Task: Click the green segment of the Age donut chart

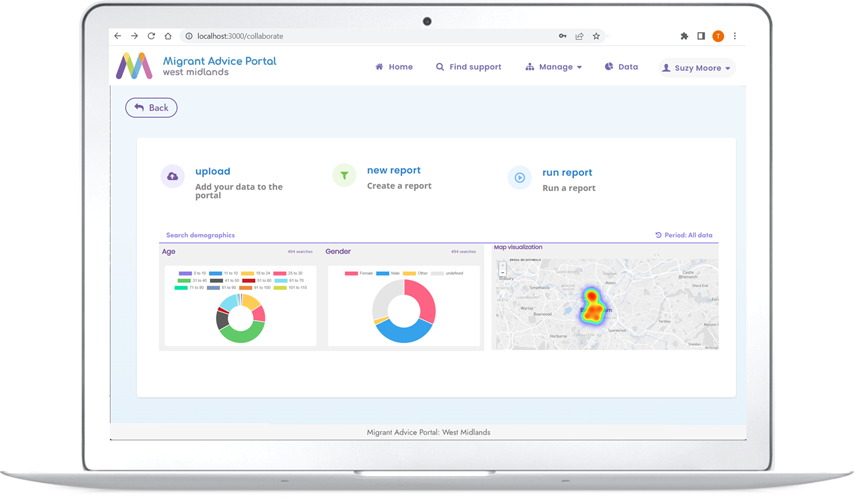Action: coord(242,335)
